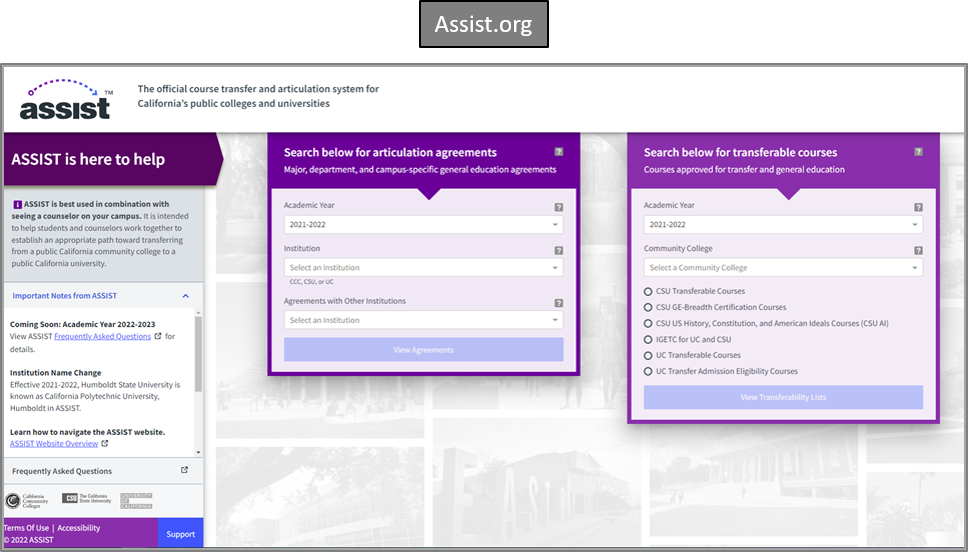This screenshot has height=552, width=968.
Task: Click the ASSIST logo
Action: coord(65,100)
